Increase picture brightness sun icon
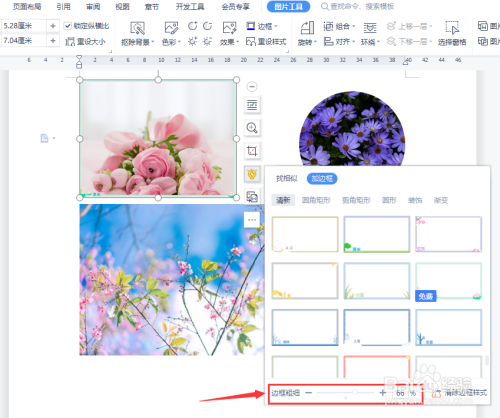 pos(192,42)
